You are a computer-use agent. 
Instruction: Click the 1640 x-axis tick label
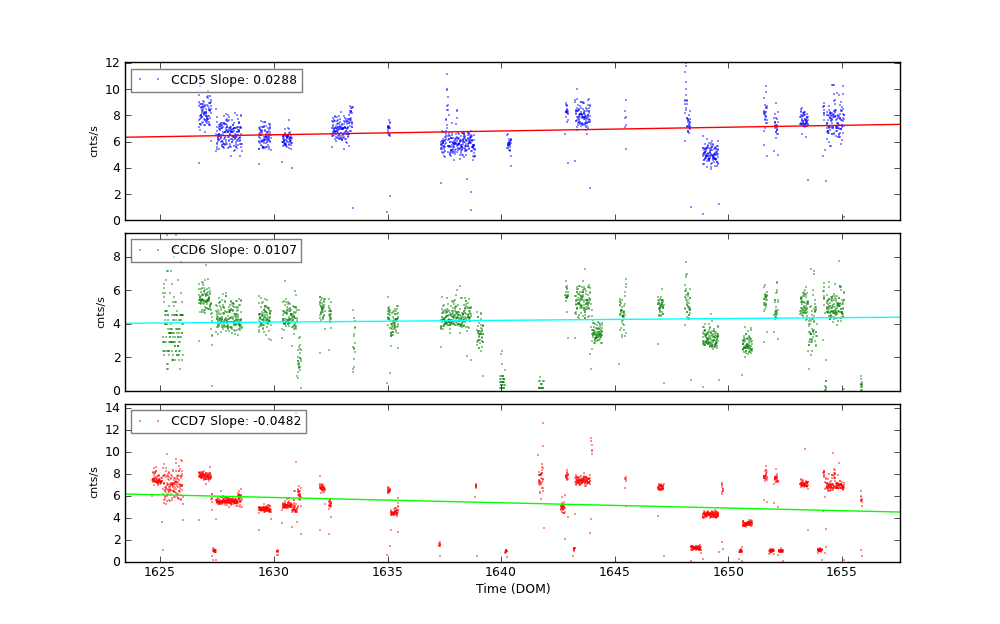click(x=500, y=572)
